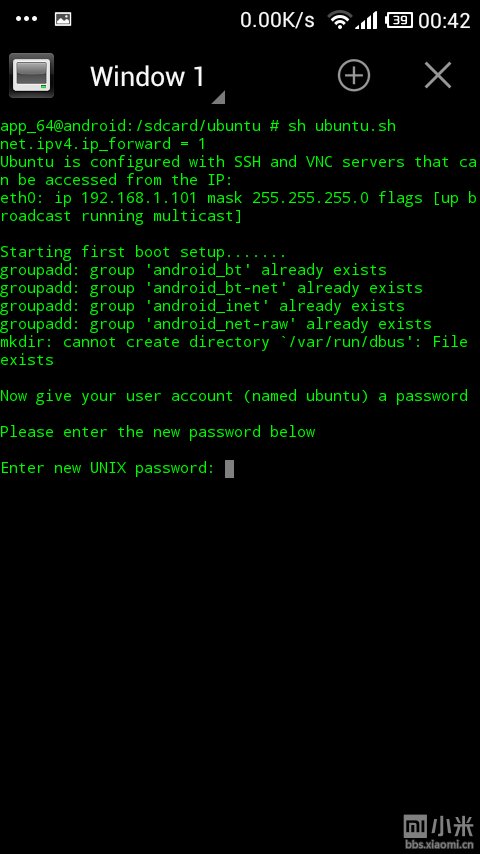Expand the window list triangle arrow
480x854 pixels.
pyautogui.click(x=218, y=97)
